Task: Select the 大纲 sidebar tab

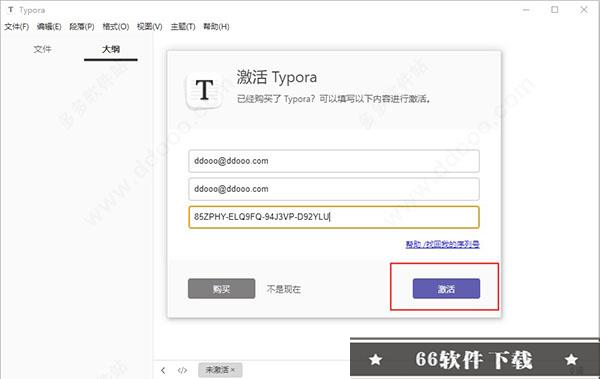Action: 111,49
